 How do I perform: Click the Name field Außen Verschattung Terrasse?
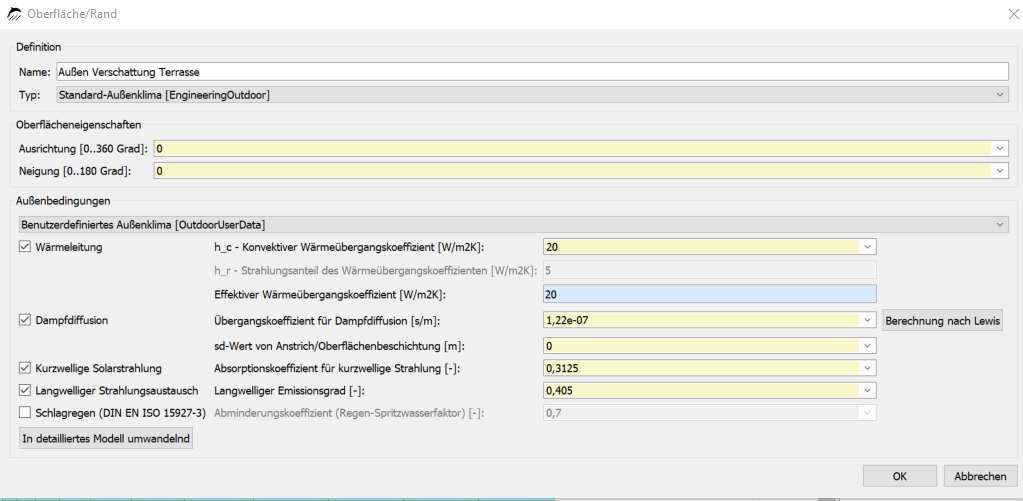pyautogui.click(x=532, y=71)
